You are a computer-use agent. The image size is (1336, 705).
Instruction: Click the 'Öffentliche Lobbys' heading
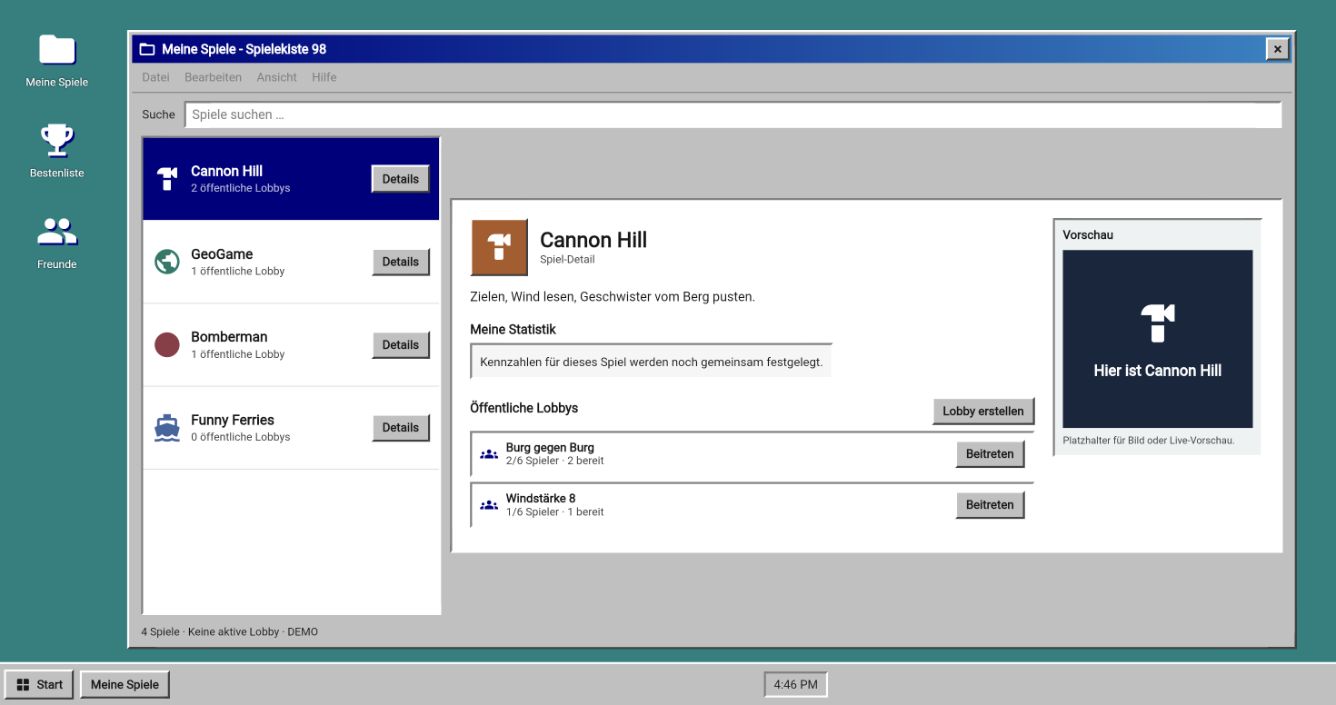tap(524, 408)
